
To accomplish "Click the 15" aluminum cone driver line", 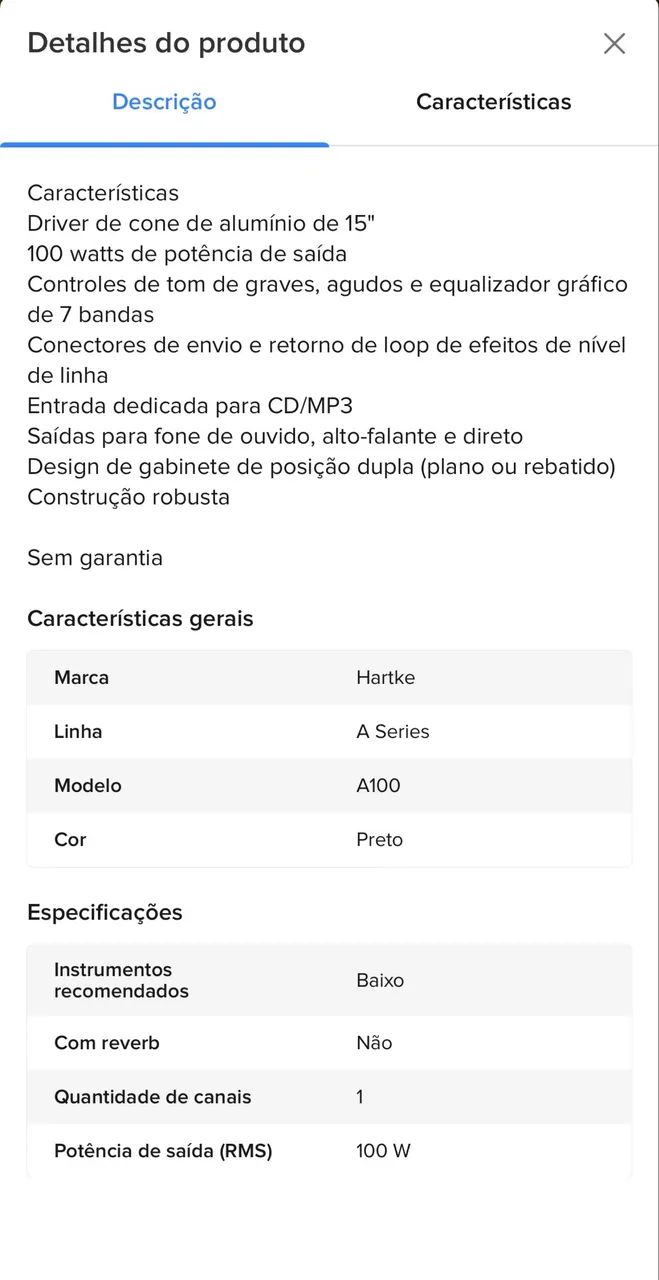I will tap(201, 223).
